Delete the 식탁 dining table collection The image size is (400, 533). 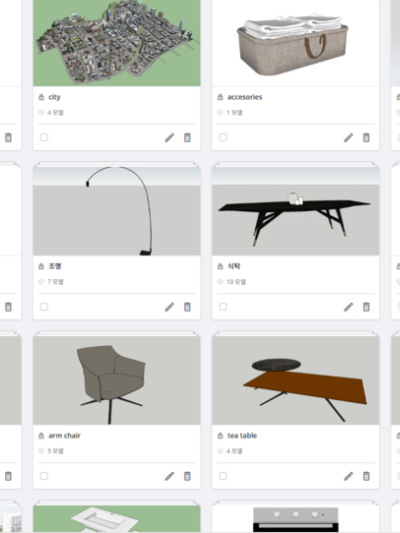click(366, 307)
